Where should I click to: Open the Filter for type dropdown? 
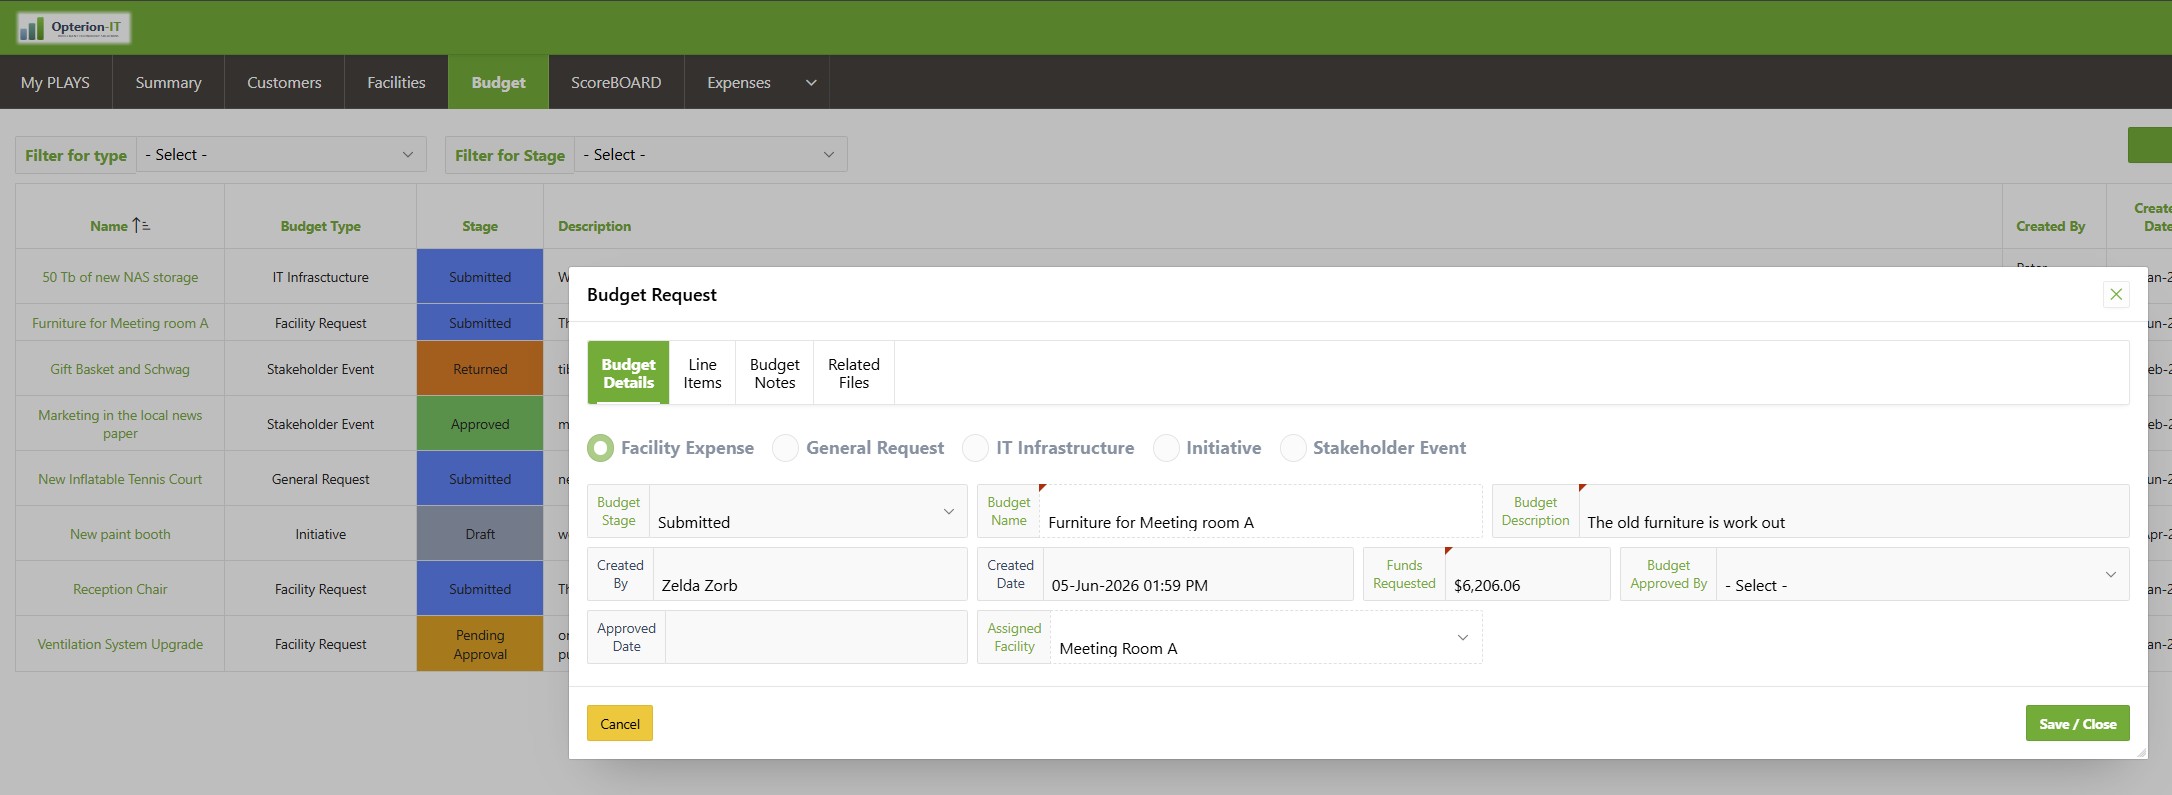point(281,155)
